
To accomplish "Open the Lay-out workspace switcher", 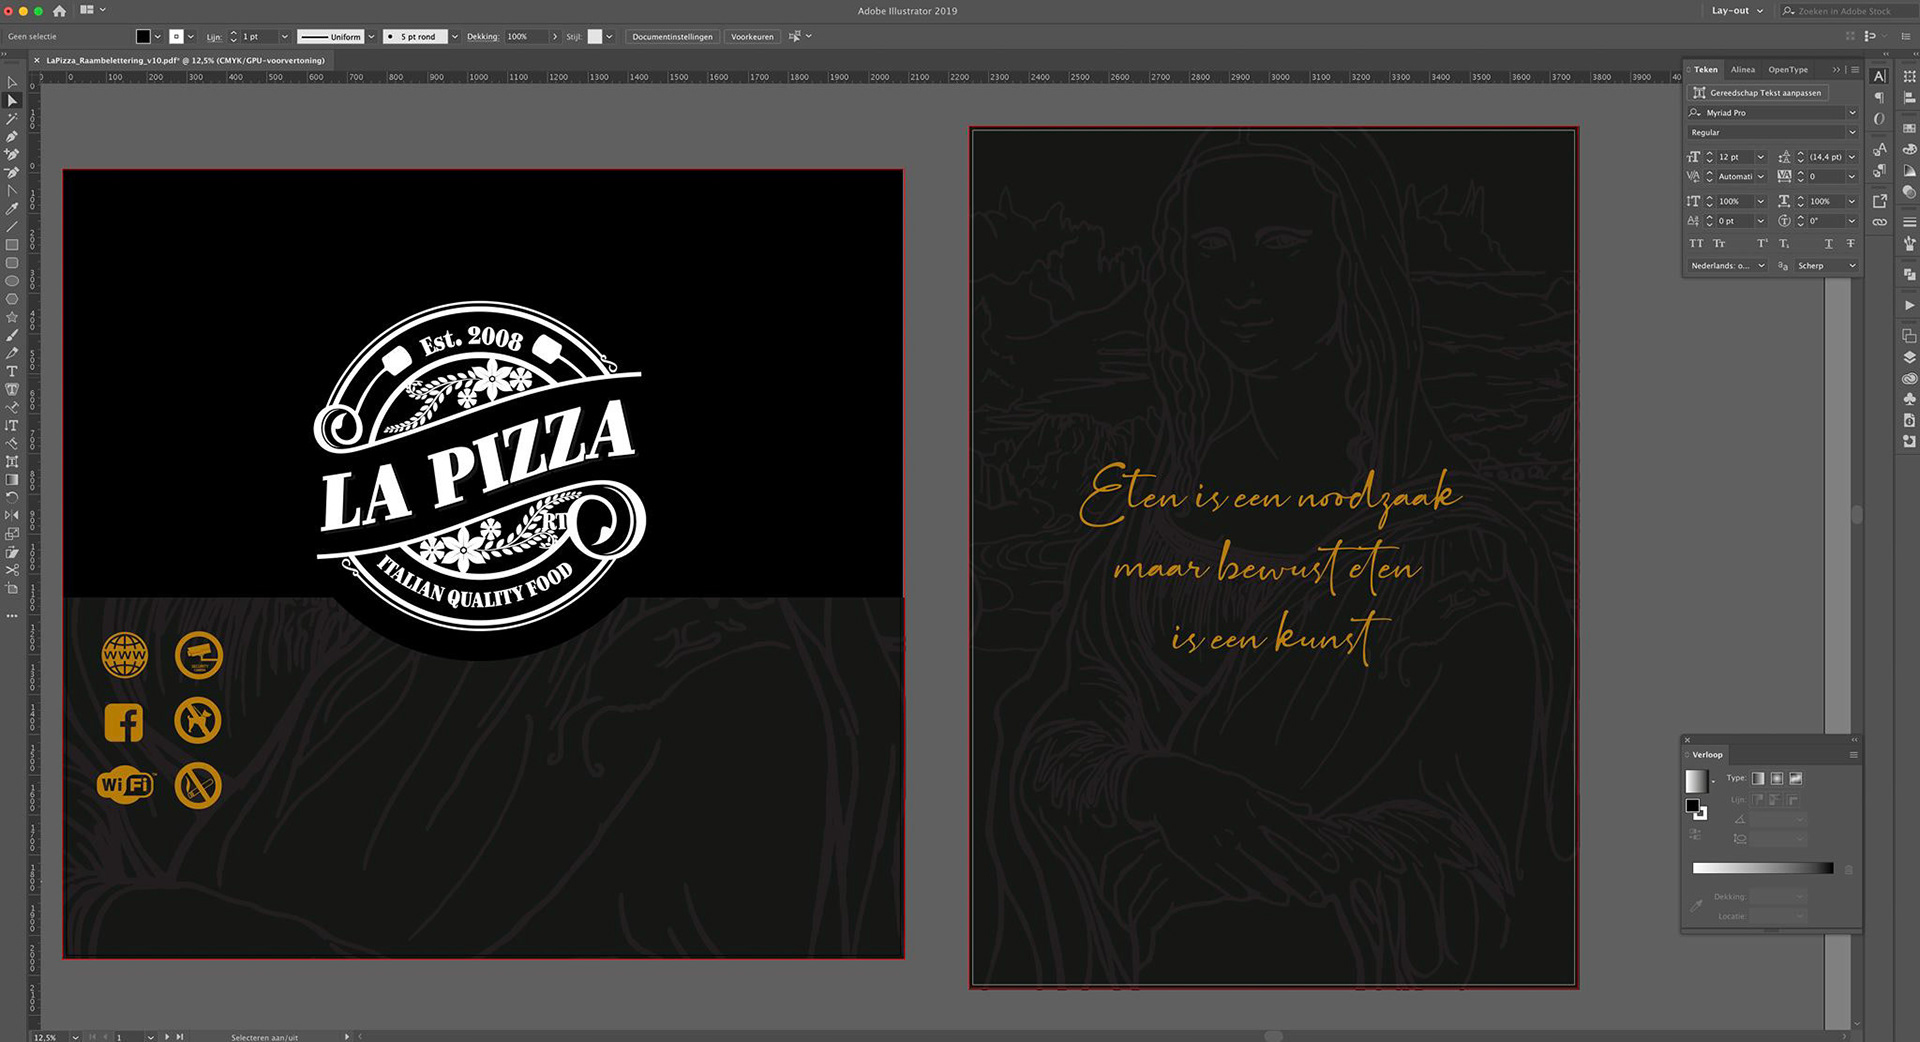I will (x=1736, y=11).
